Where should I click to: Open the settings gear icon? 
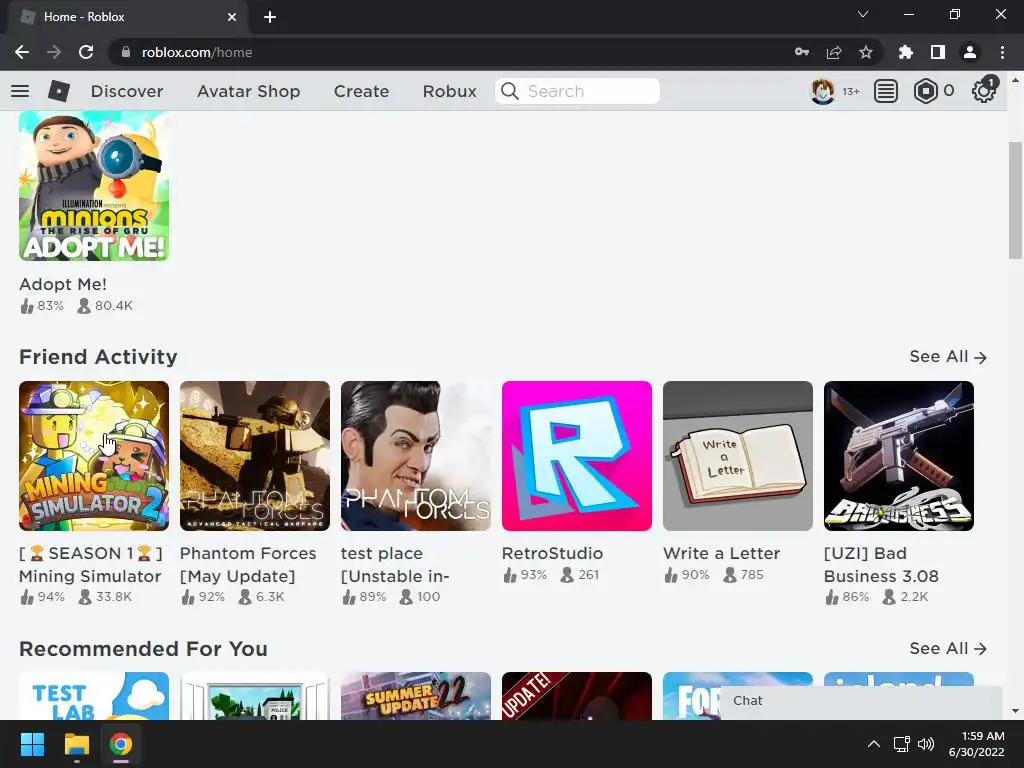(x=984, y=91)
